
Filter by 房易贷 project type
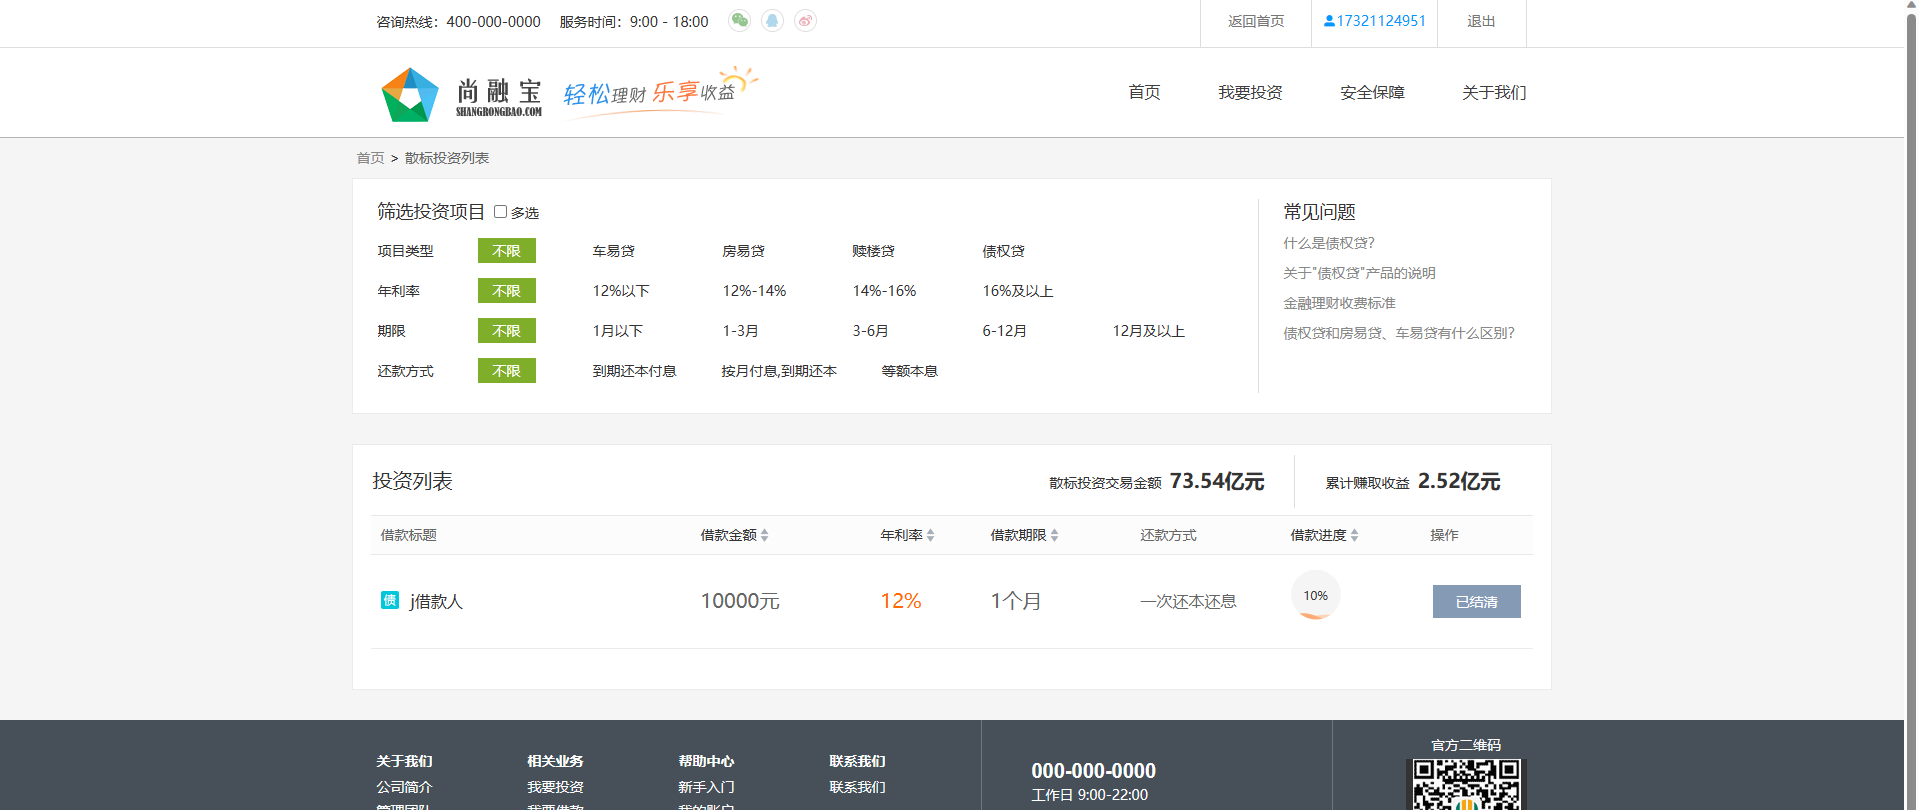click(744, 251)
